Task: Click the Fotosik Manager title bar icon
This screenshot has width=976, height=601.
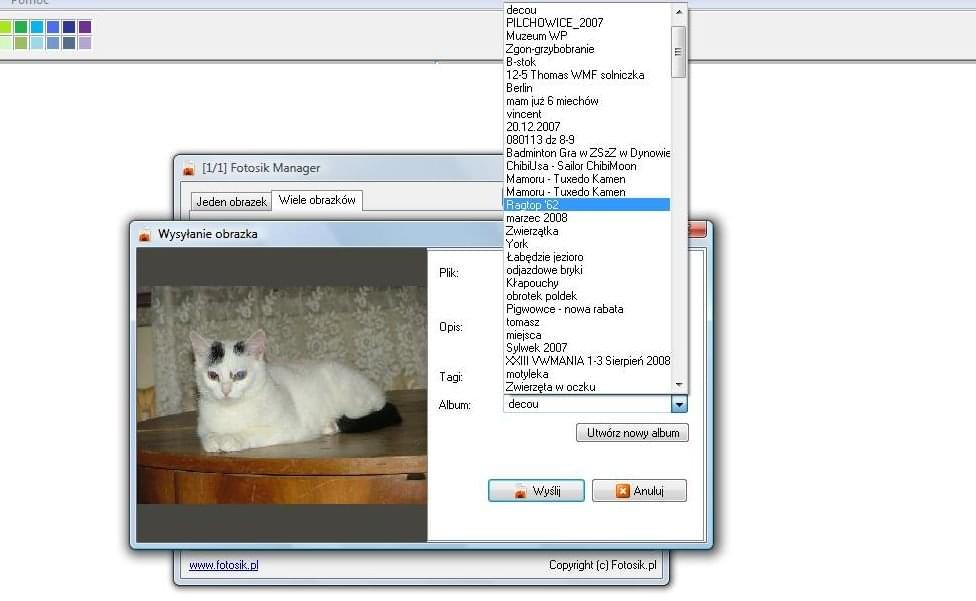Action: point(189,169)
